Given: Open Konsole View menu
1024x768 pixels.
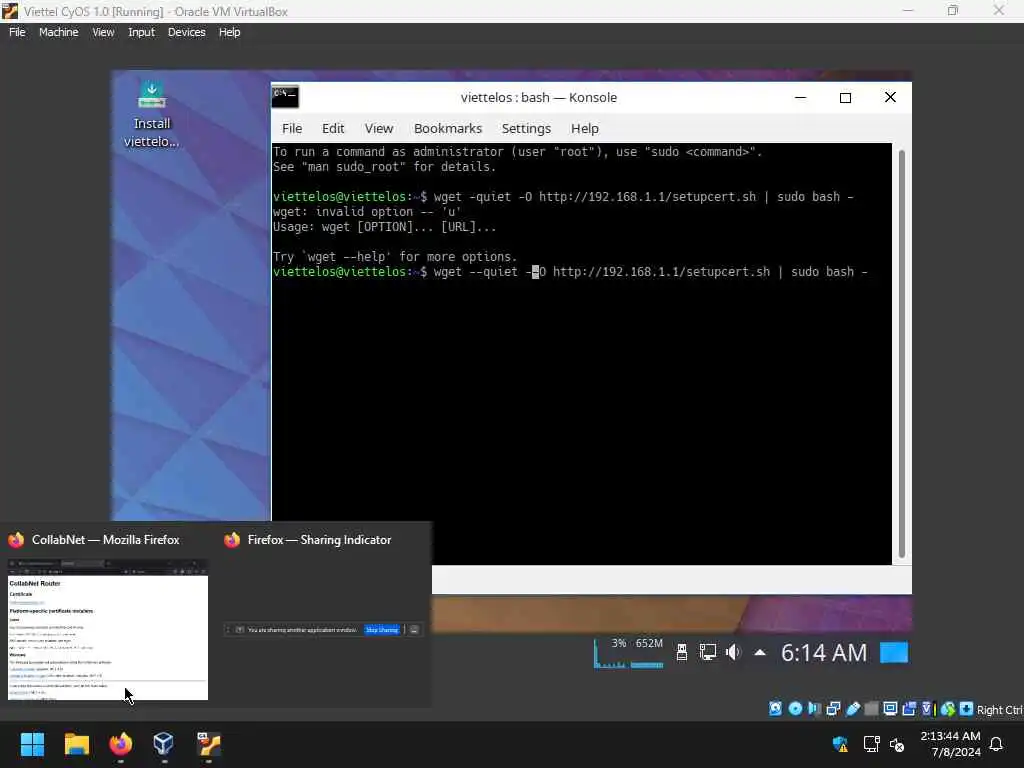Looking at the screenshot, I should point(379,129).
